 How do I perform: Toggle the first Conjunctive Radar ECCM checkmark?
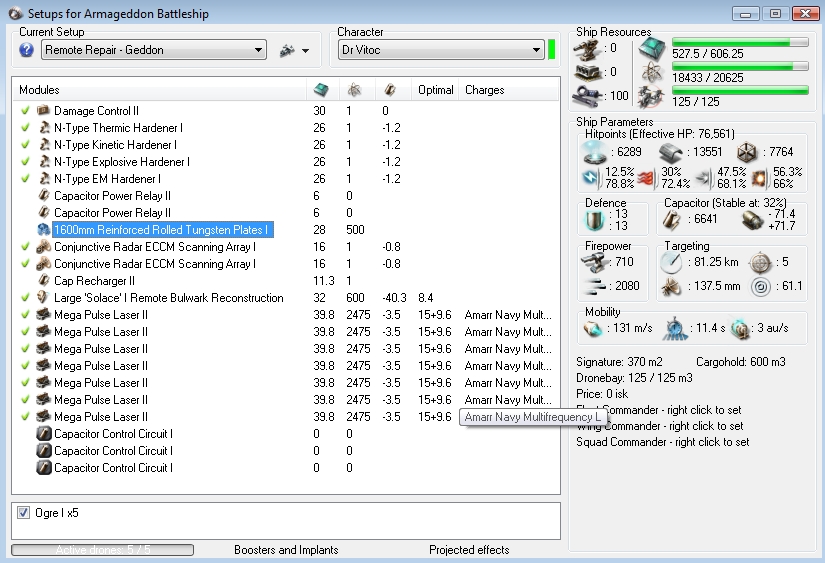click(x=25, y=246)
